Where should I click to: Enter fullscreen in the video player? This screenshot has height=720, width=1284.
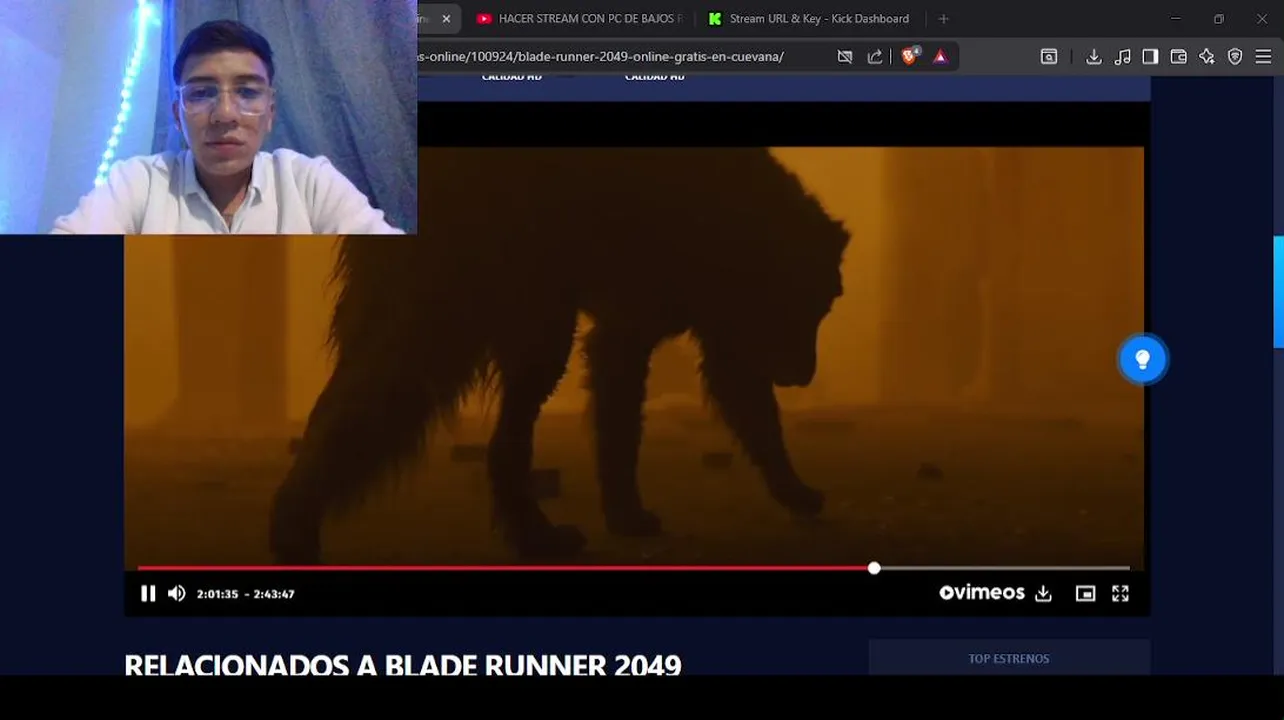(1121, 594)
